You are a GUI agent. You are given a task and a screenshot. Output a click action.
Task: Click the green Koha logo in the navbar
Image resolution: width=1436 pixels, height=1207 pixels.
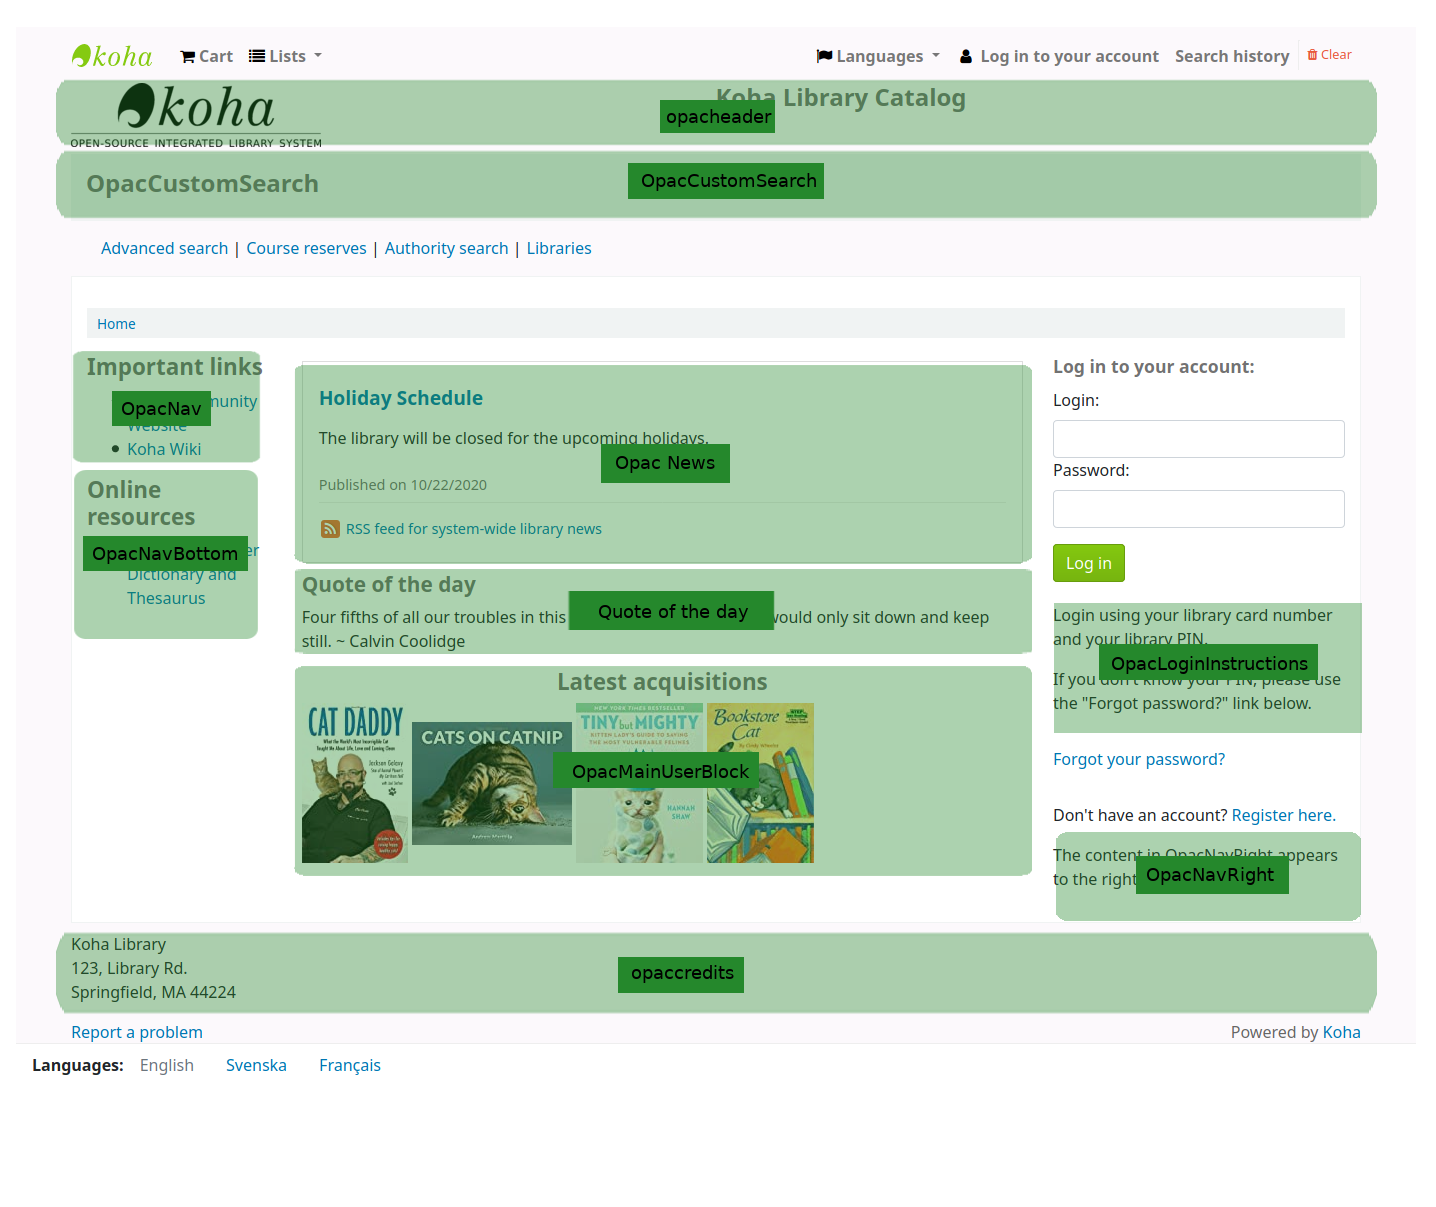(x=110, y=55)
